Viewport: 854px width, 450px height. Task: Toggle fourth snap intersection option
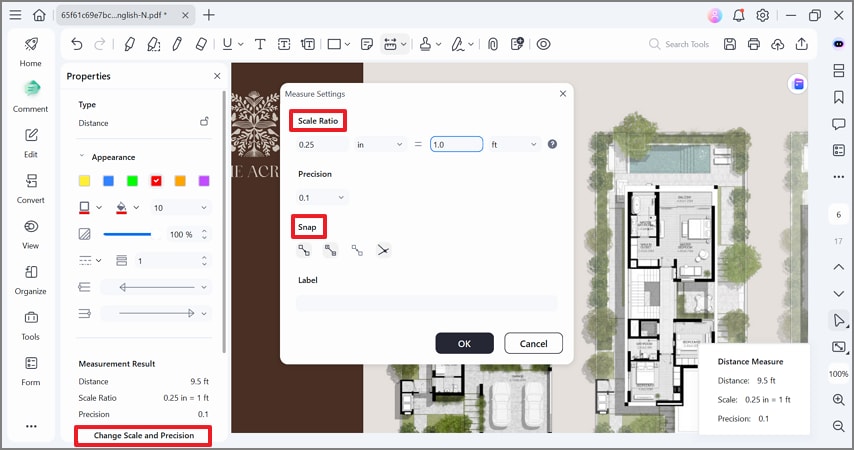(383, 250)
